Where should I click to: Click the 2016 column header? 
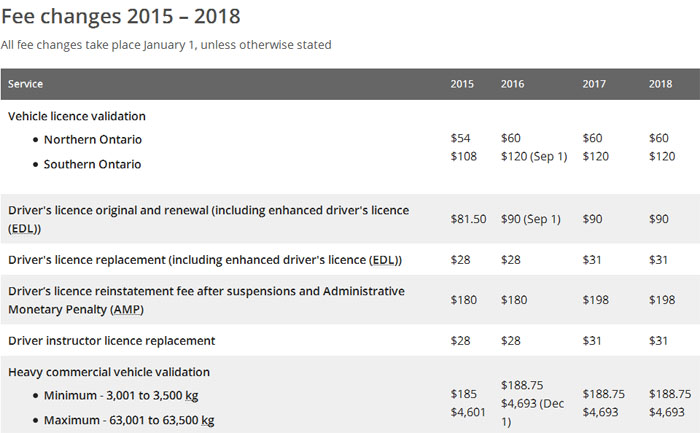pyautogui.click(x=512, y=84)
